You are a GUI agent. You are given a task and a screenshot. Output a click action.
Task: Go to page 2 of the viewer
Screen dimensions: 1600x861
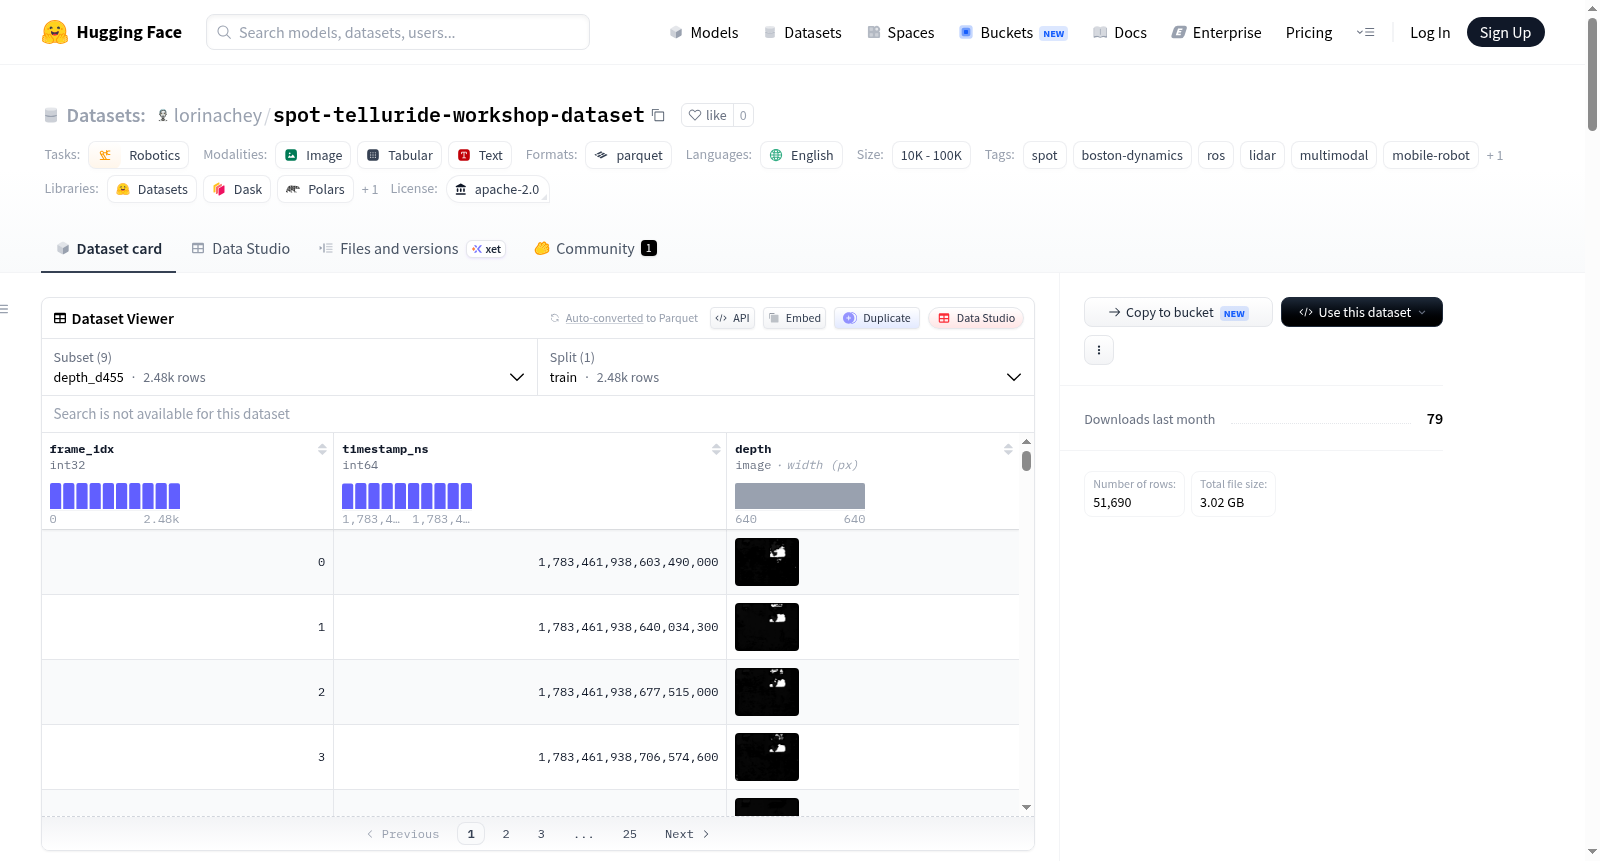tap(506, 834)
